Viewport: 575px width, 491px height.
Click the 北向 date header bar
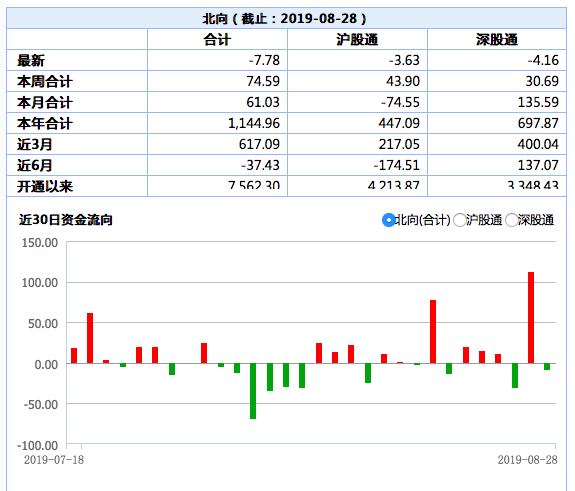[x=286, y=18]
